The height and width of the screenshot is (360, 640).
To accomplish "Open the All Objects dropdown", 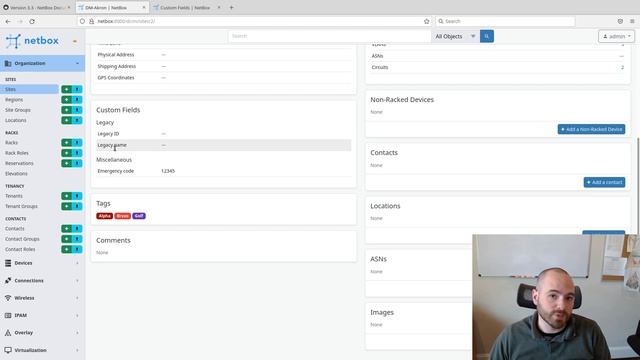I will (x=456, y=36).
